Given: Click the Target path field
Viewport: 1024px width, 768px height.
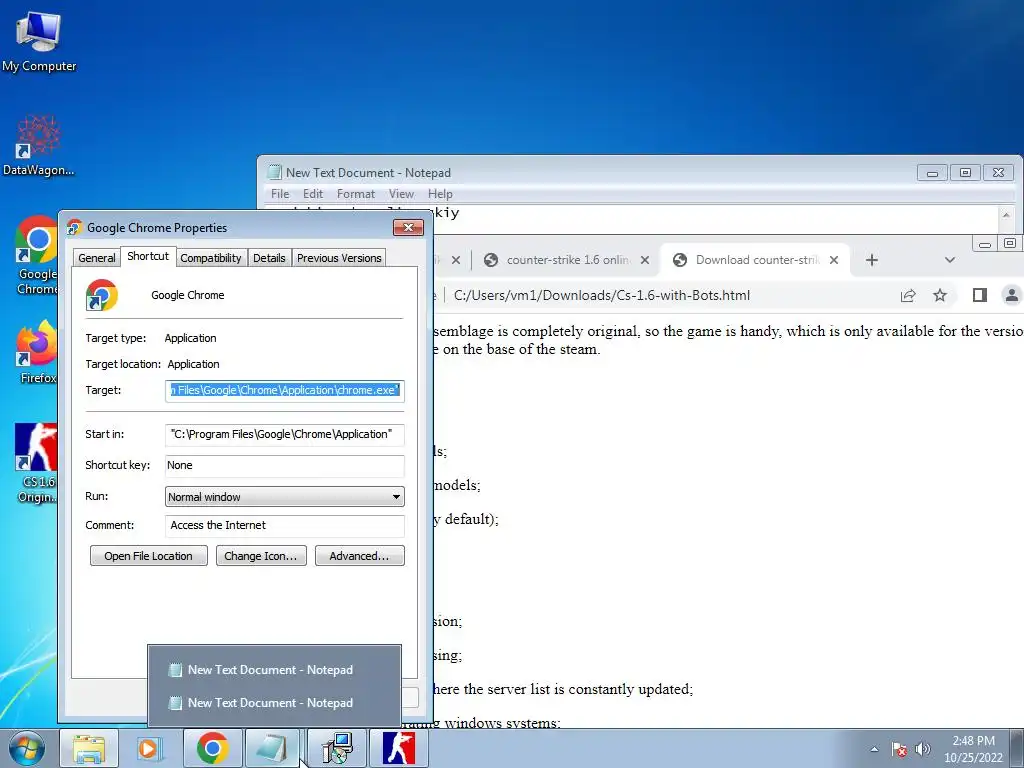Looking at the screenshot, I should coord(285,391).
